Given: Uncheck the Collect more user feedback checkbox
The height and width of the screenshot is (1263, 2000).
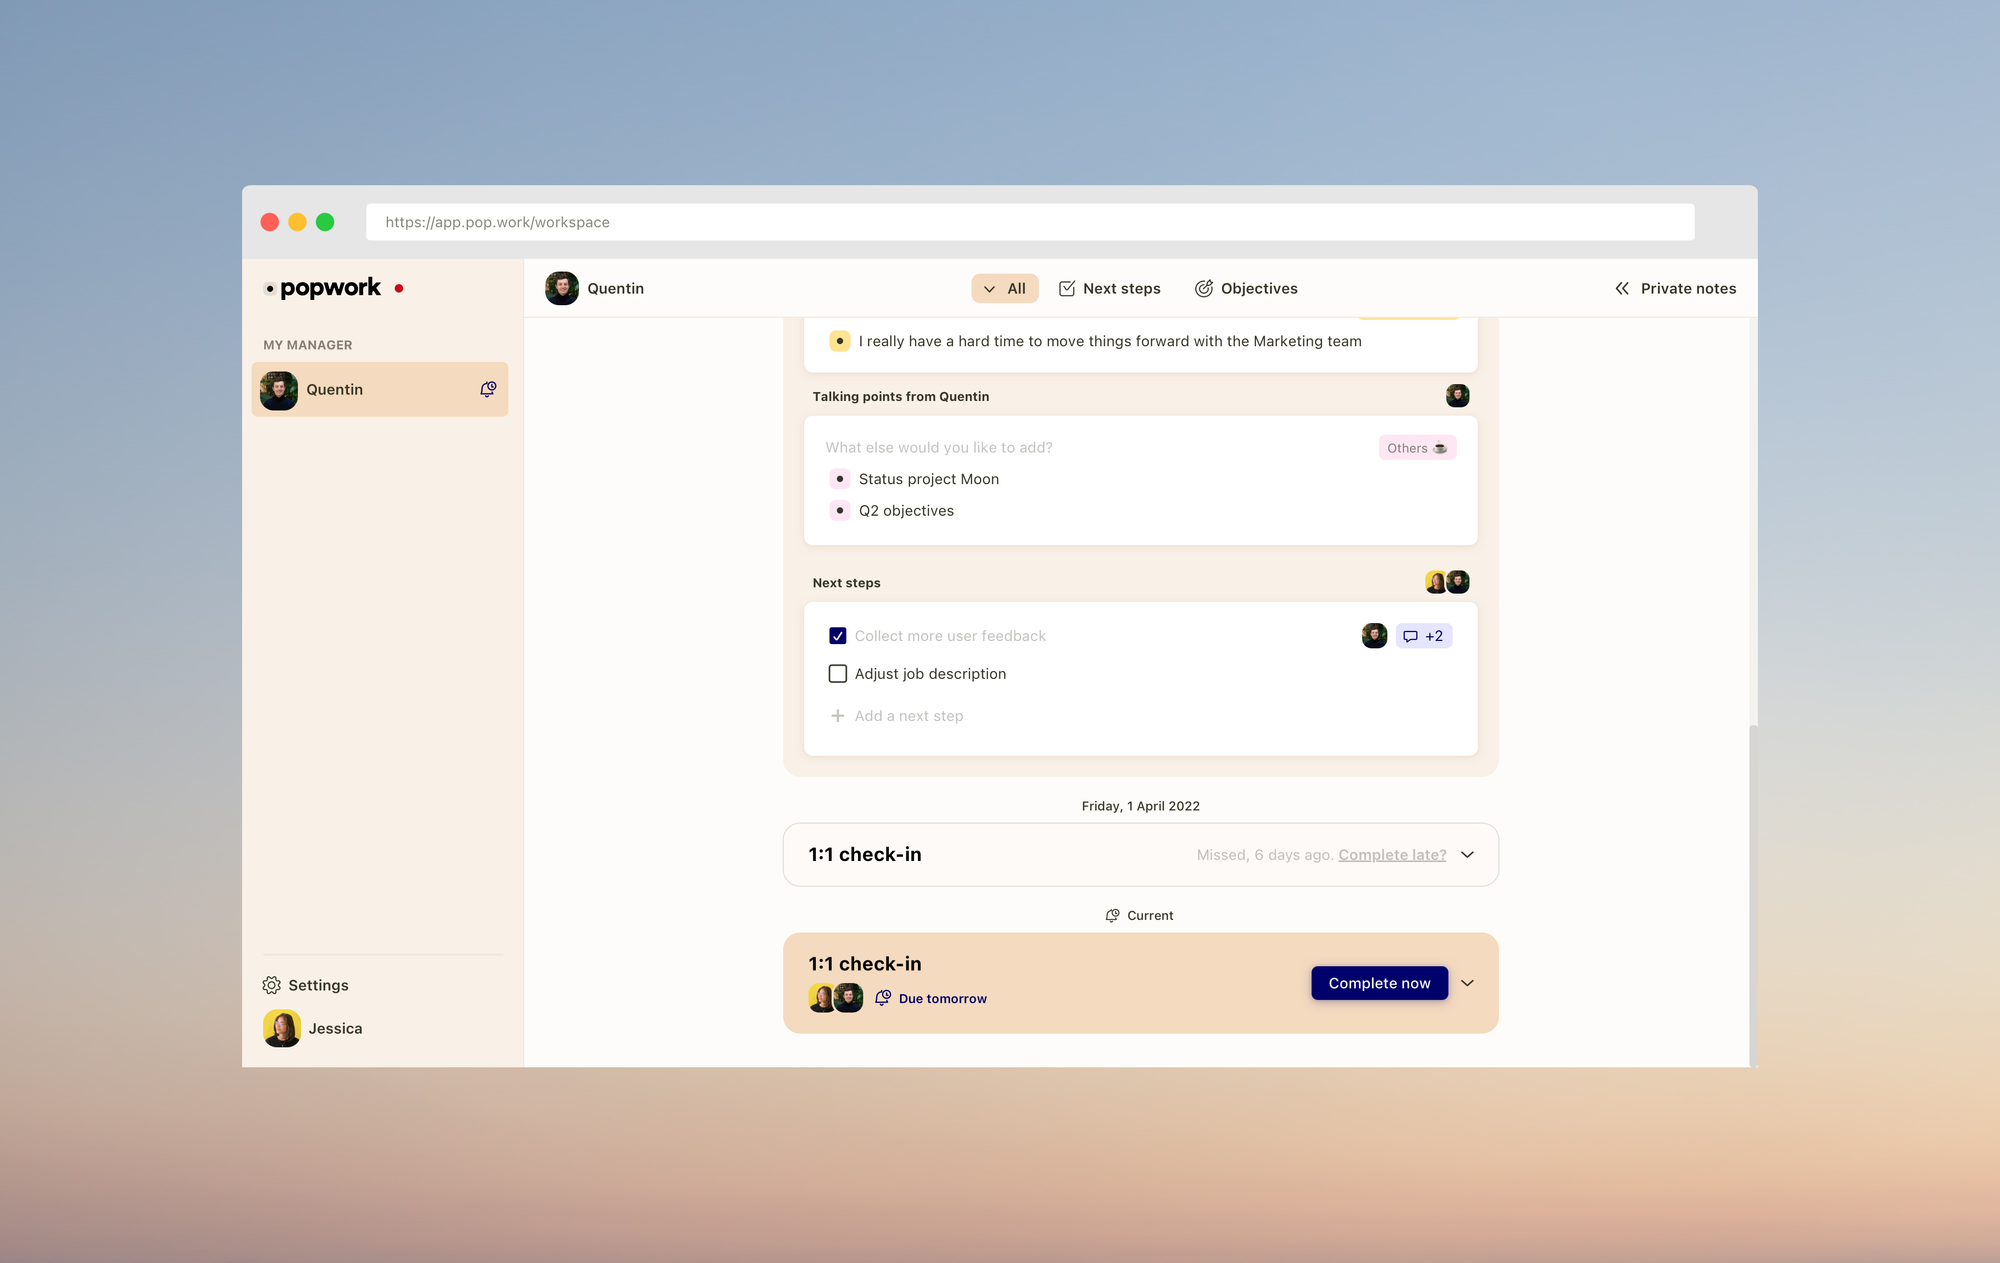Looking at the screenshot, I should [838, 636].
